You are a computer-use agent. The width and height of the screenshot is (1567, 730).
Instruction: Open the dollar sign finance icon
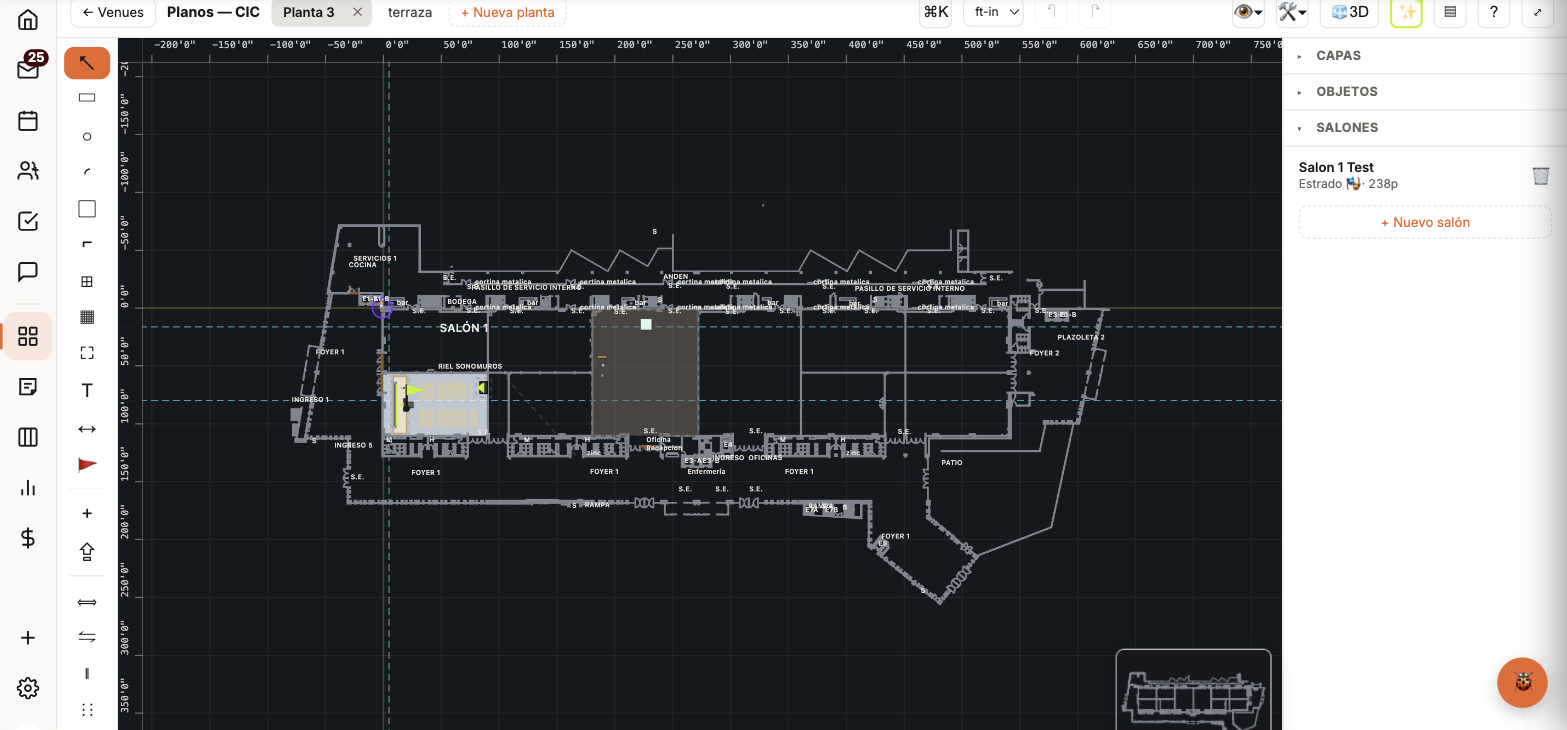28,539
